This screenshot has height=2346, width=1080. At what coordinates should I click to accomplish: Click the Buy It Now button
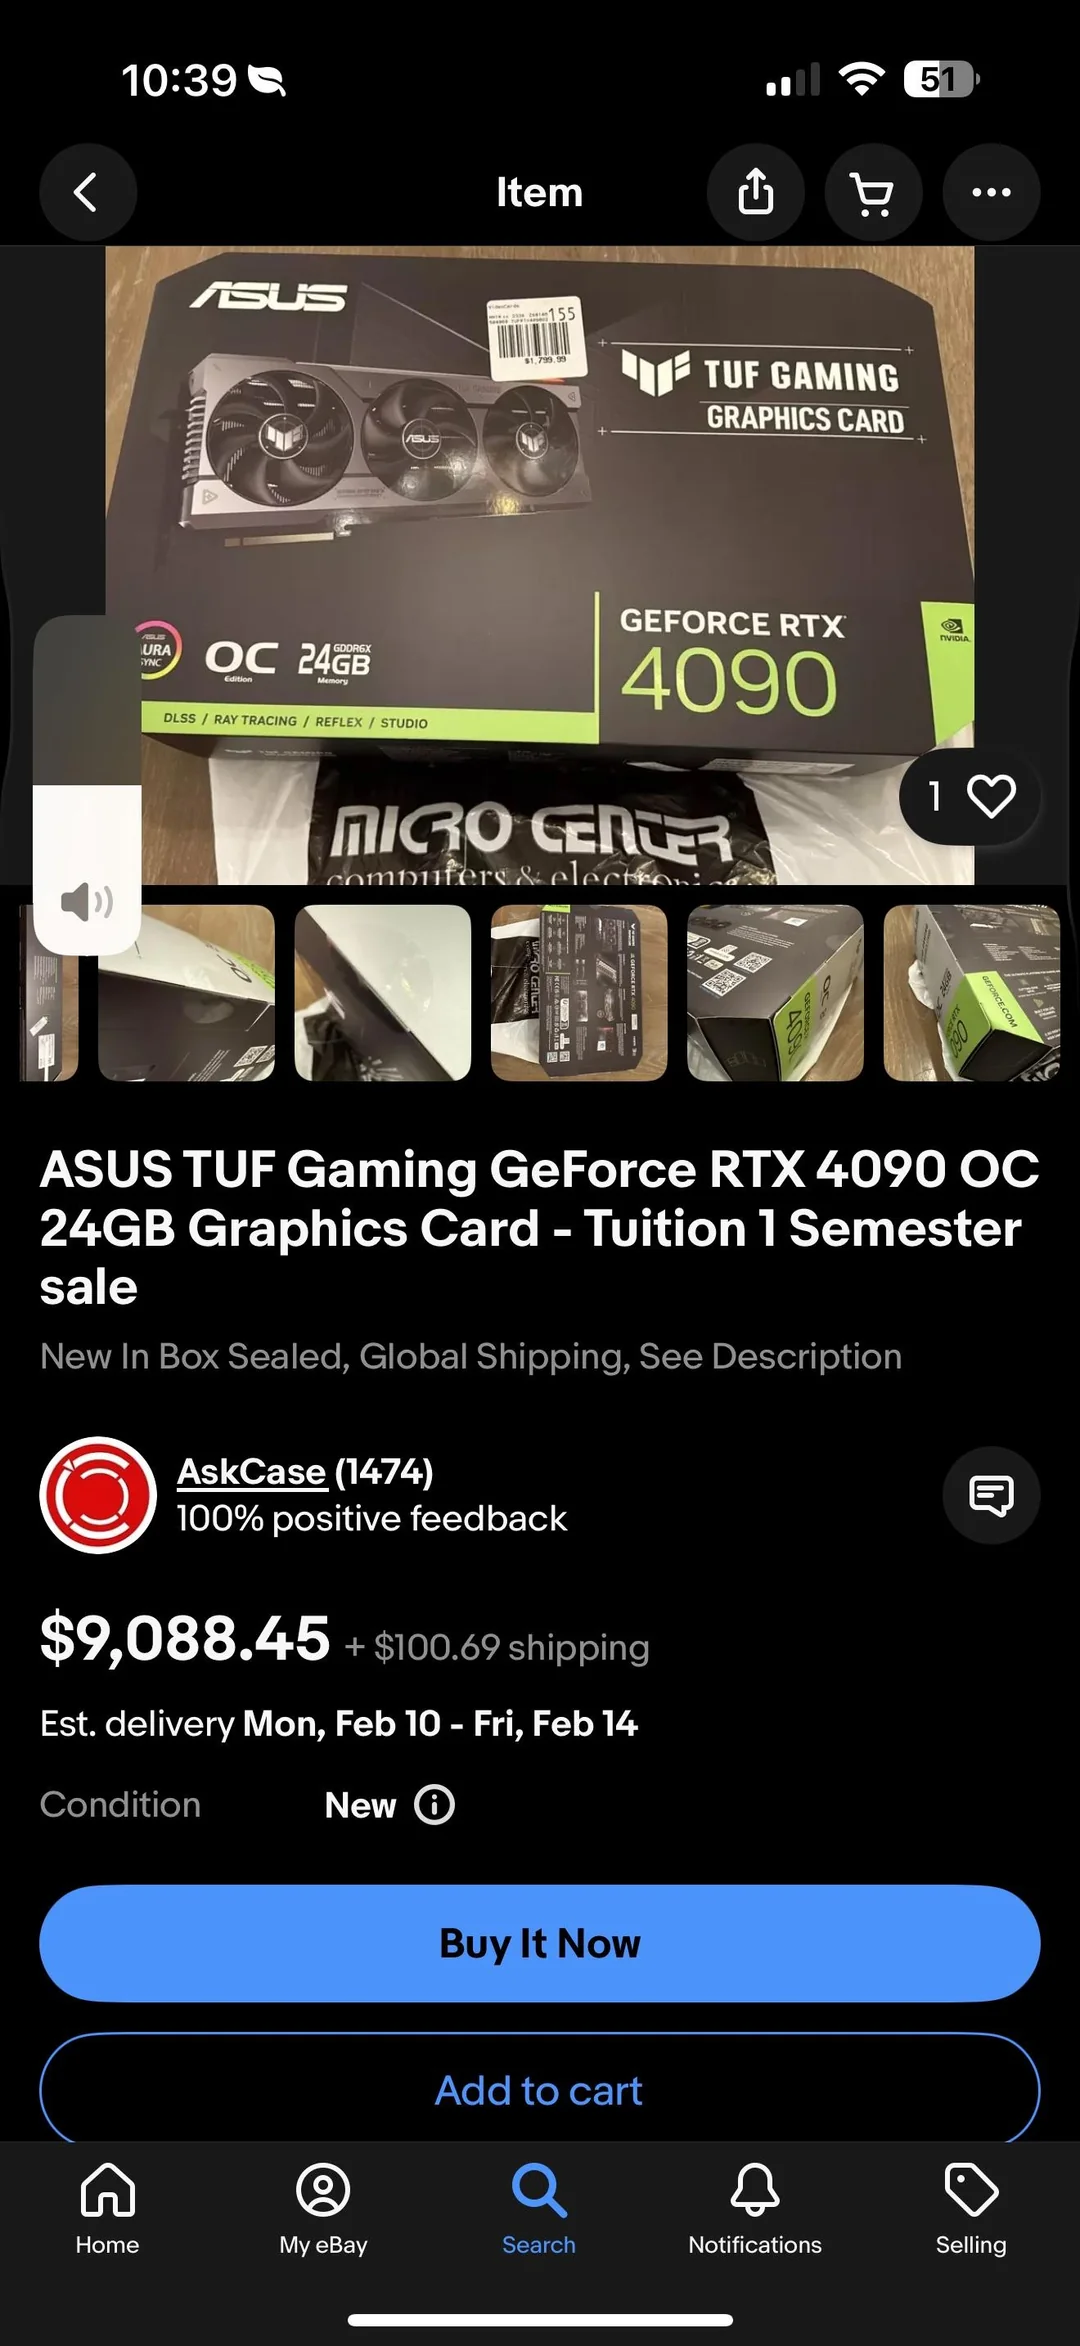tap(540, 1943)
